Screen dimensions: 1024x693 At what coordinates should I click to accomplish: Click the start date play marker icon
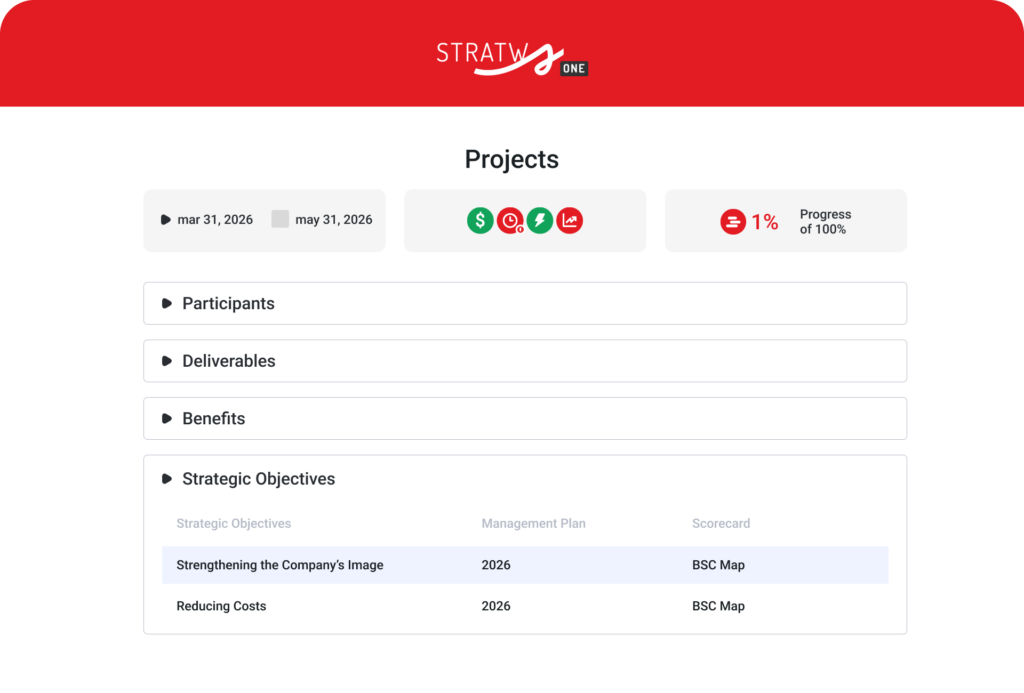pyautogui.click(x=166, y=220)
